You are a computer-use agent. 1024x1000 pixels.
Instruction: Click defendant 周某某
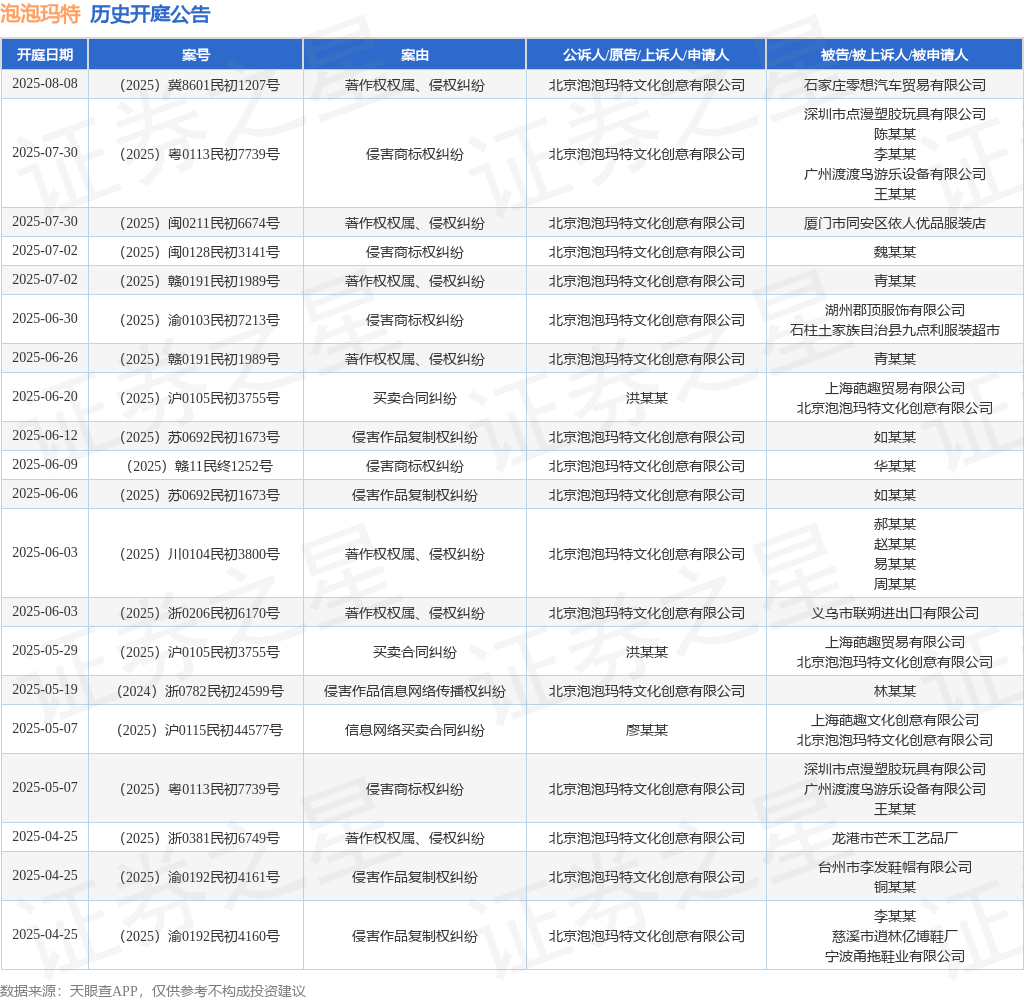coord(895,584)
